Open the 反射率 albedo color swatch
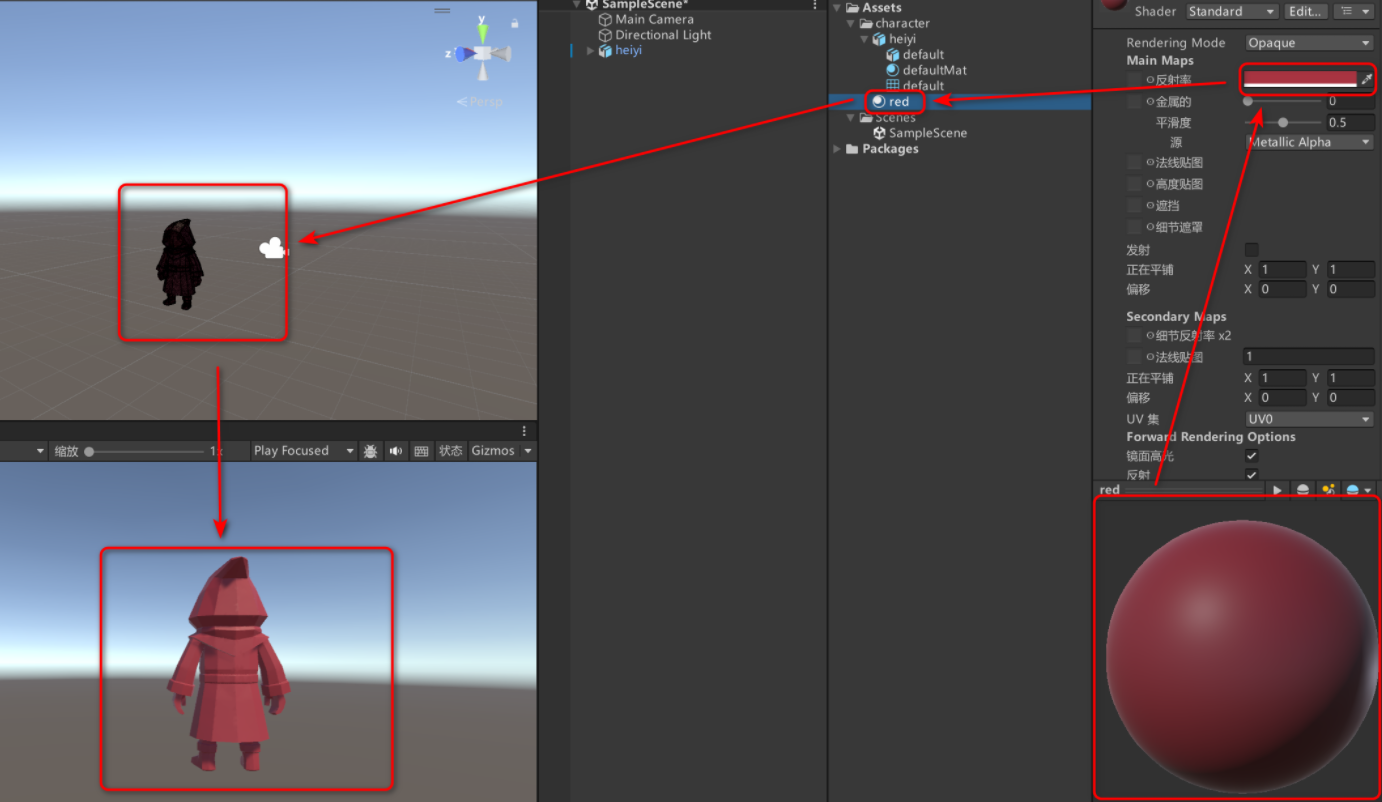 click(1300, 79)
